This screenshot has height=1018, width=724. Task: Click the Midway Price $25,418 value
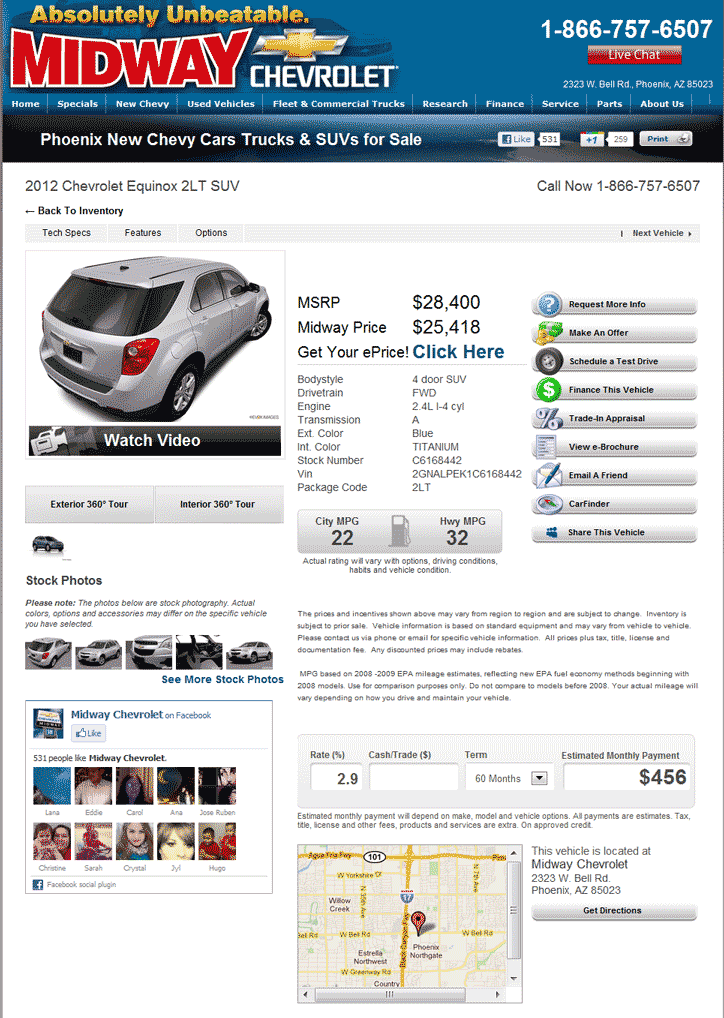coord(446,327)
